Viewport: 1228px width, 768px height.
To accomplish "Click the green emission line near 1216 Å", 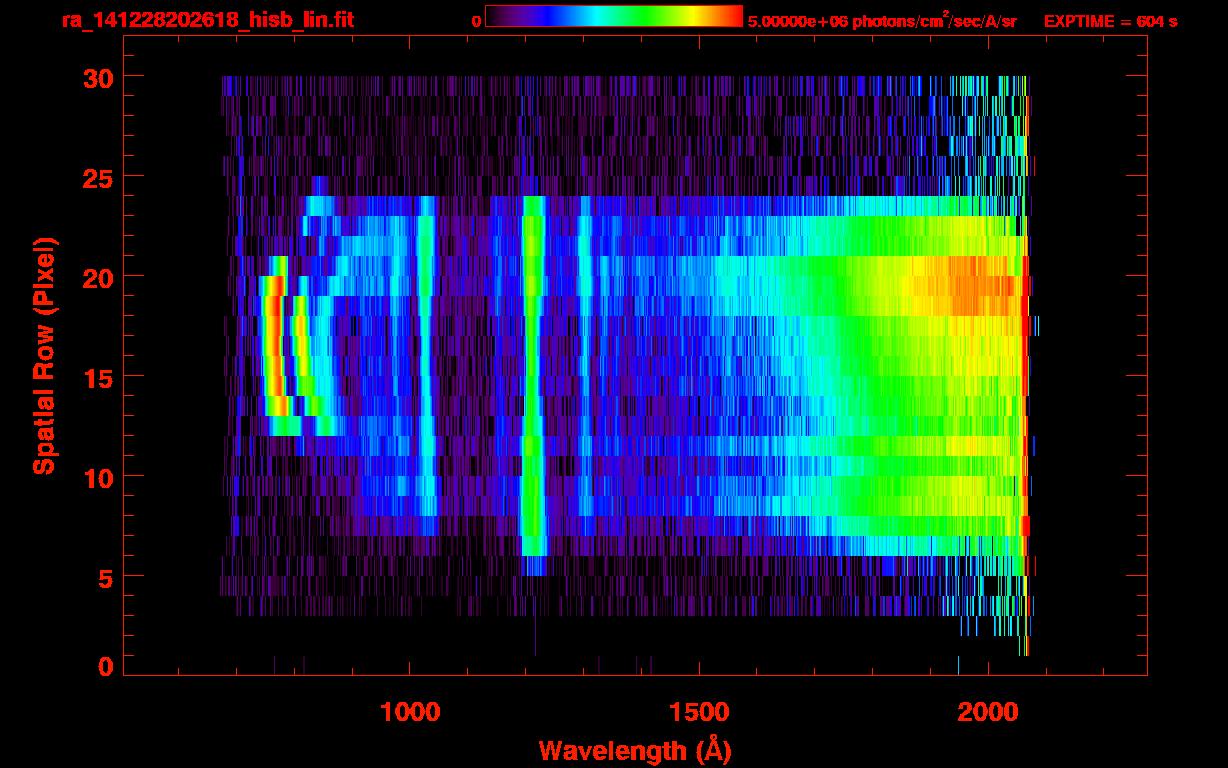I will pos(533,376).
